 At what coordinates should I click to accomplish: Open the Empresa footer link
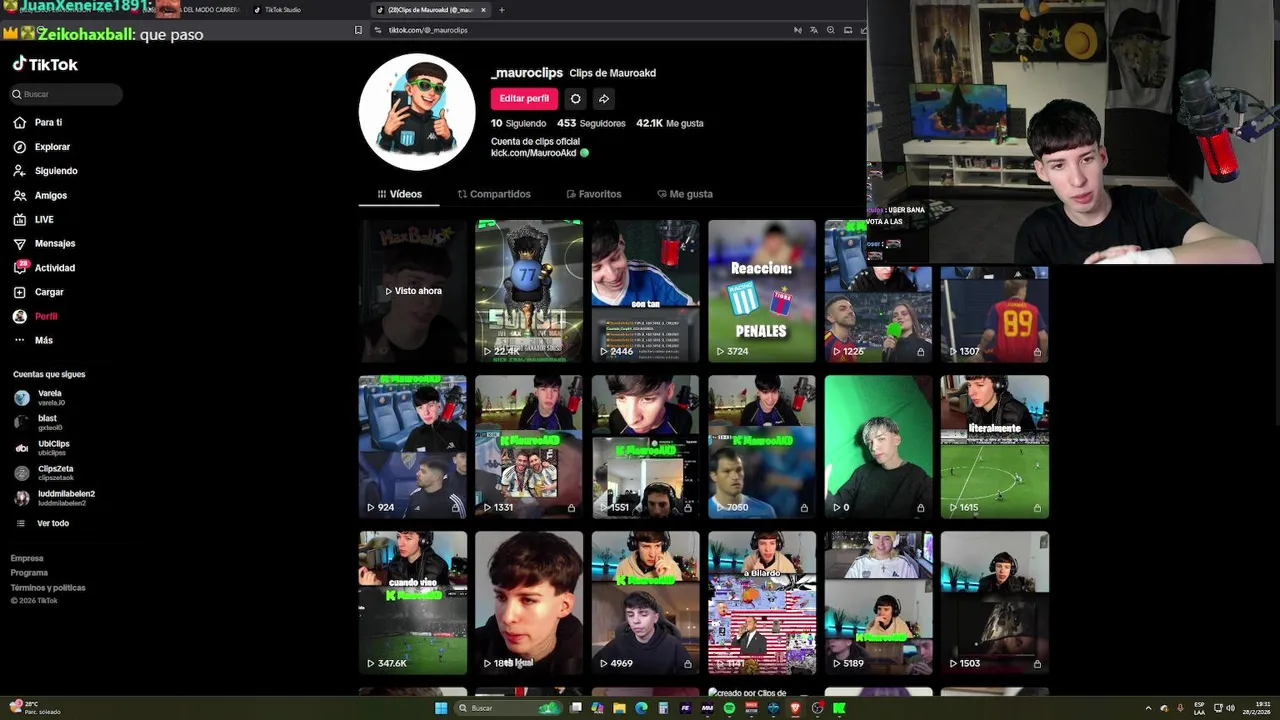point(27,558)
